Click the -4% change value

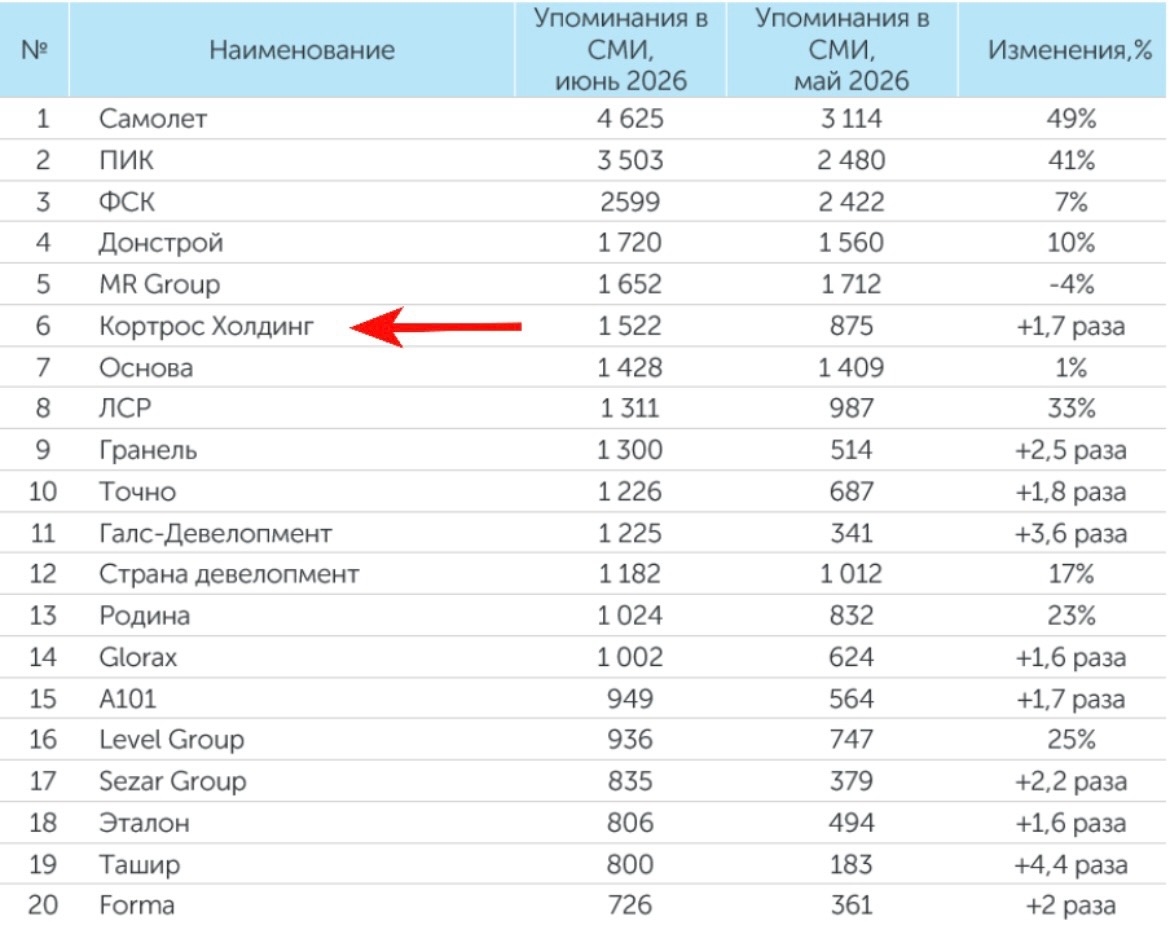point(1071,284)
